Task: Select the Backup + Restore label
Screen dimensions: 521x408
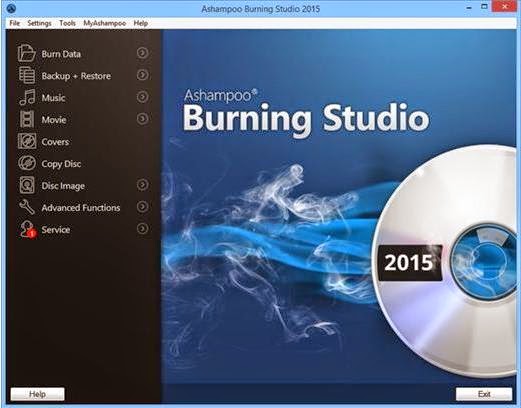Action: [76, 76]
